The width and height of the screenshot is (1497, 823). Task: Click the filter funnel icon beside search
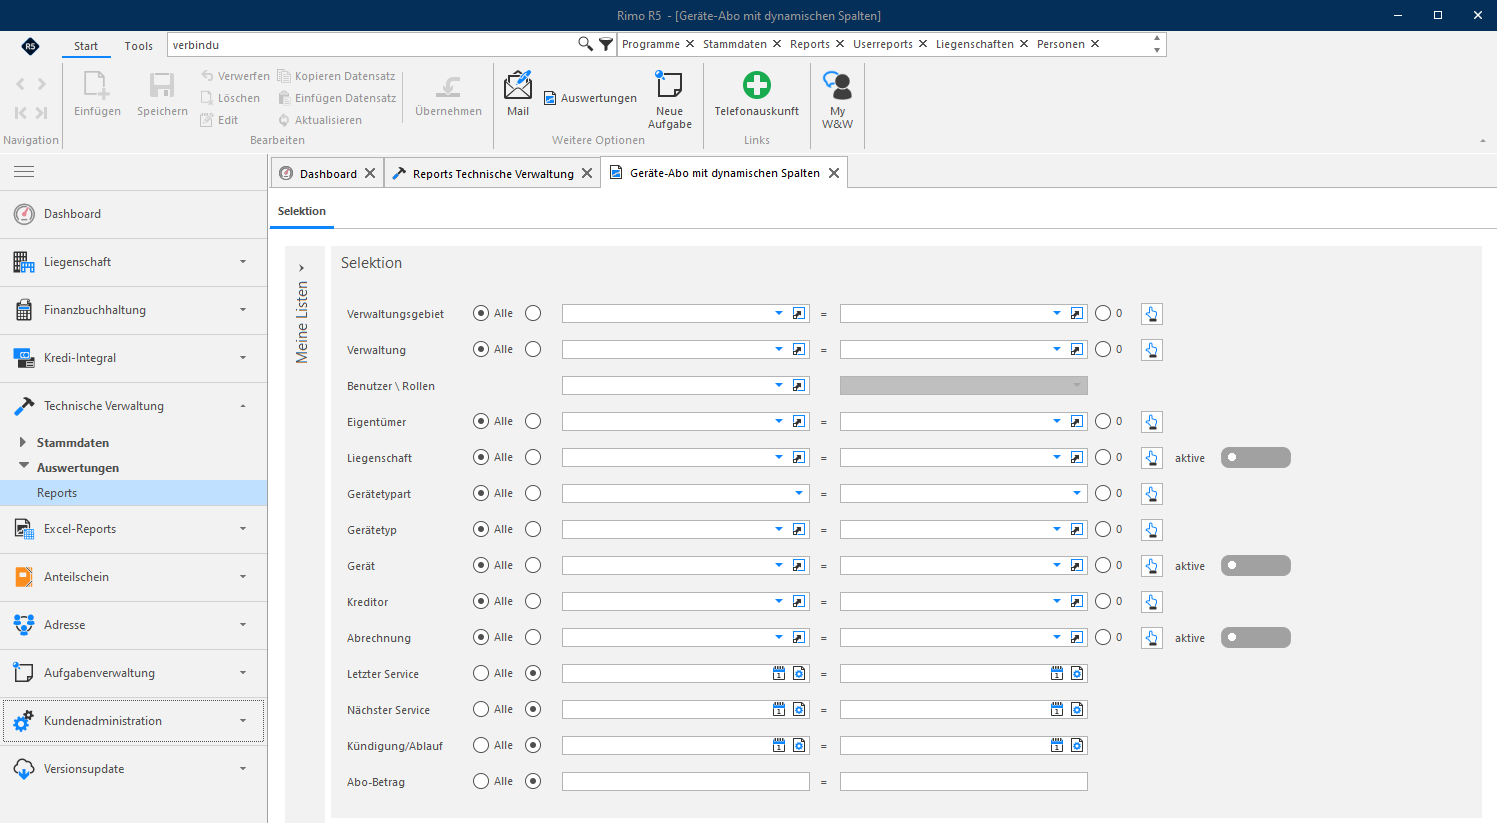pos(606,44)
